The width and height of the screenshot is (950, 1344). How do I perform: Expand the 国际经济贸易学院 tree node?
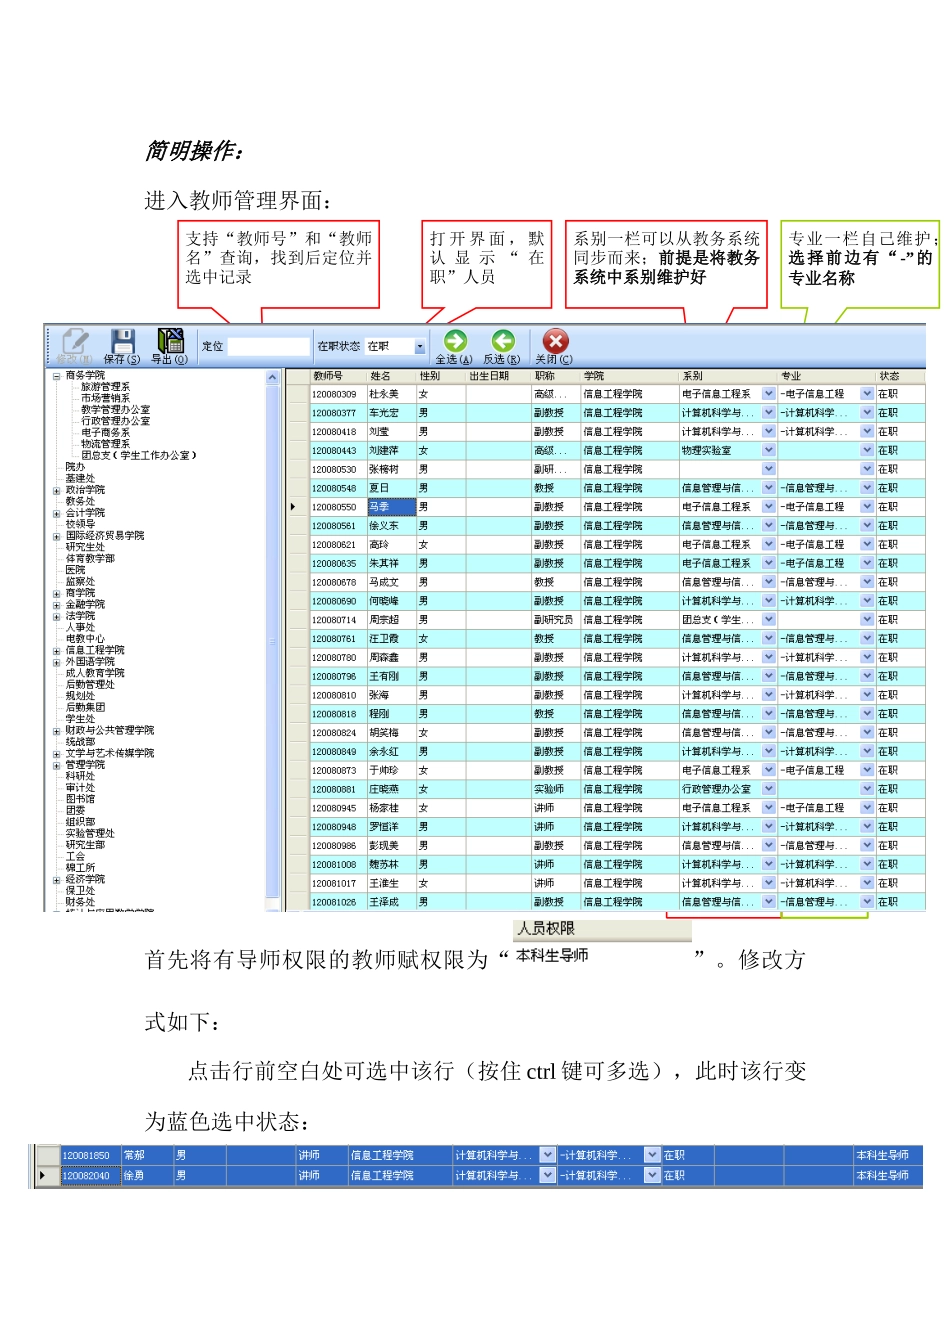pyautogui.click(x=57, y=536)
